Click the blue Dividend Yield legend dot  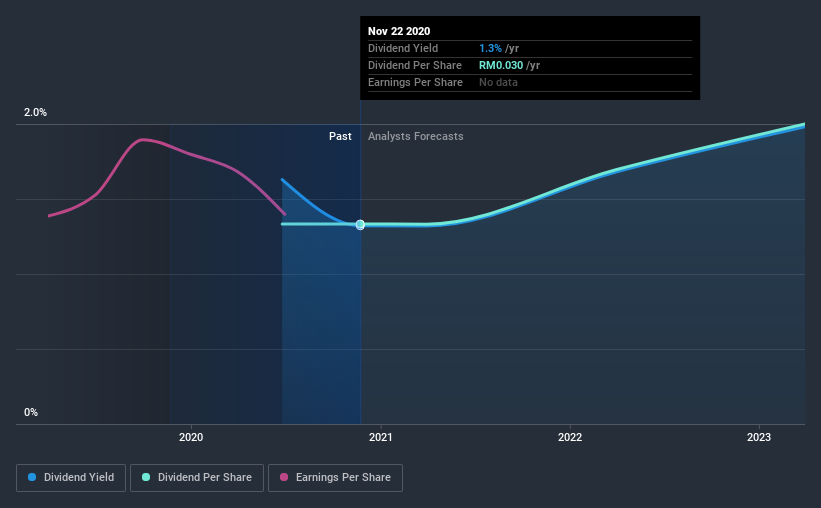(x=32, y=477)
